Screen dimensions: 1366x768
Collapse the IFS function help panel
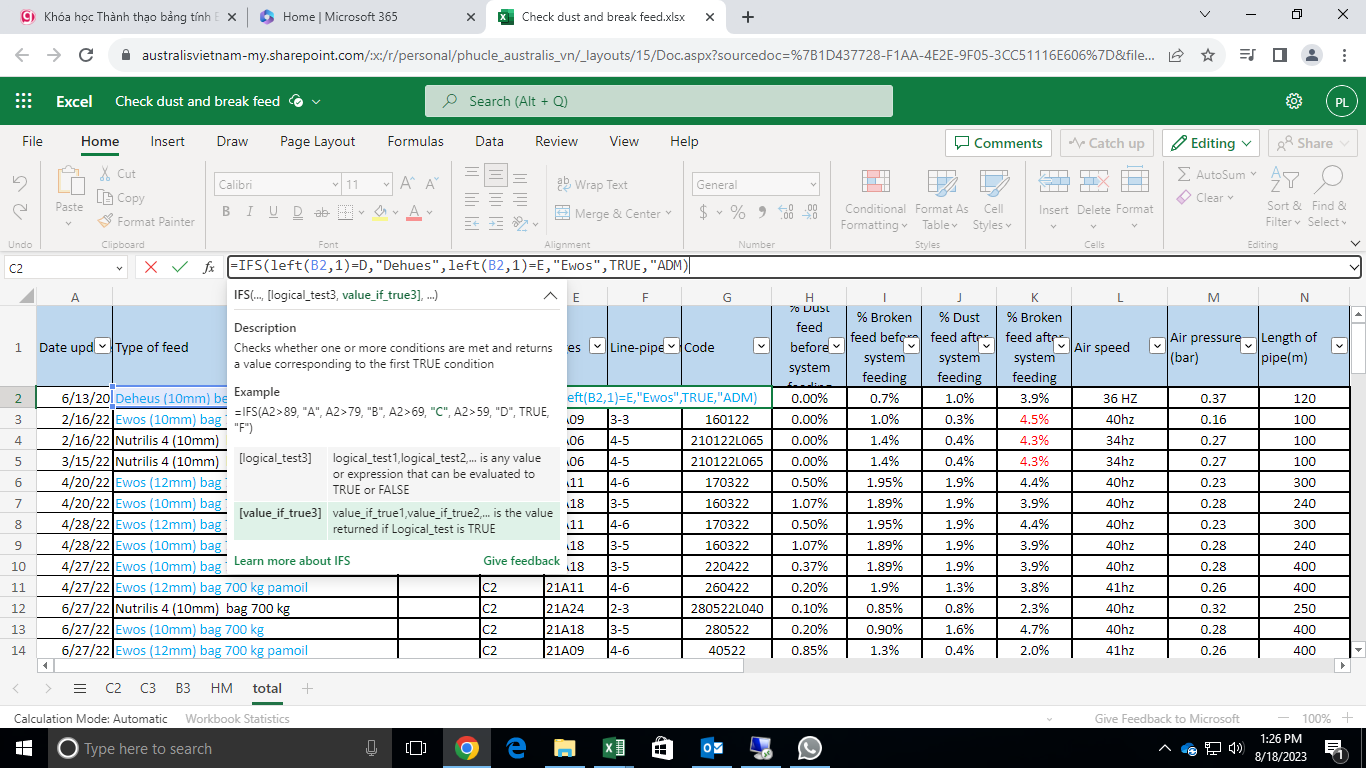(x=550, y=295)
